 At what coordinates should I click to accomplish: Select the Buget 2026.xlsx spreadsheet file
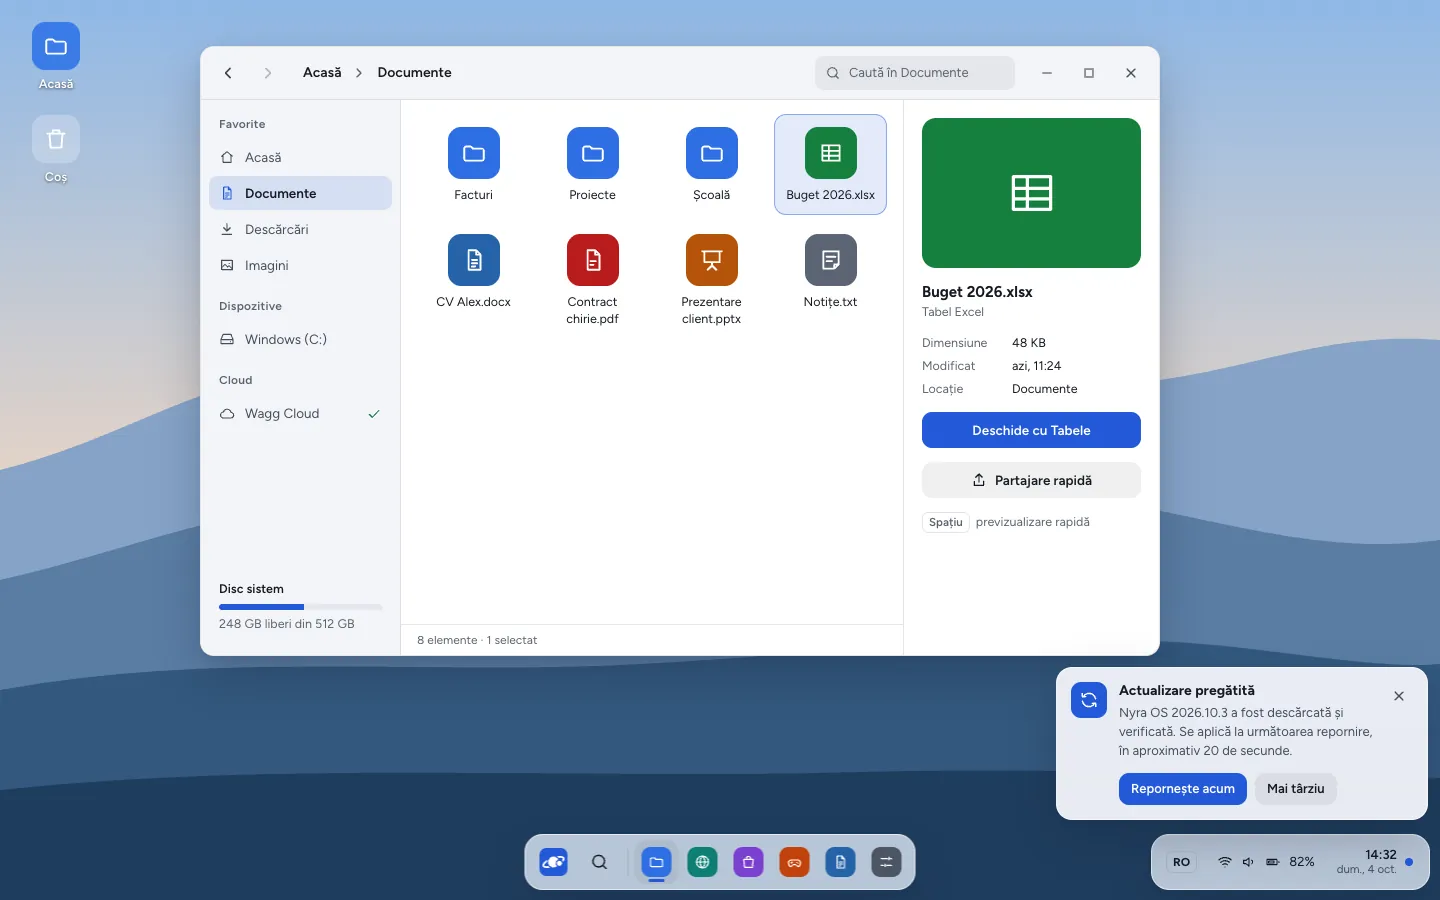tap(831, 165)
